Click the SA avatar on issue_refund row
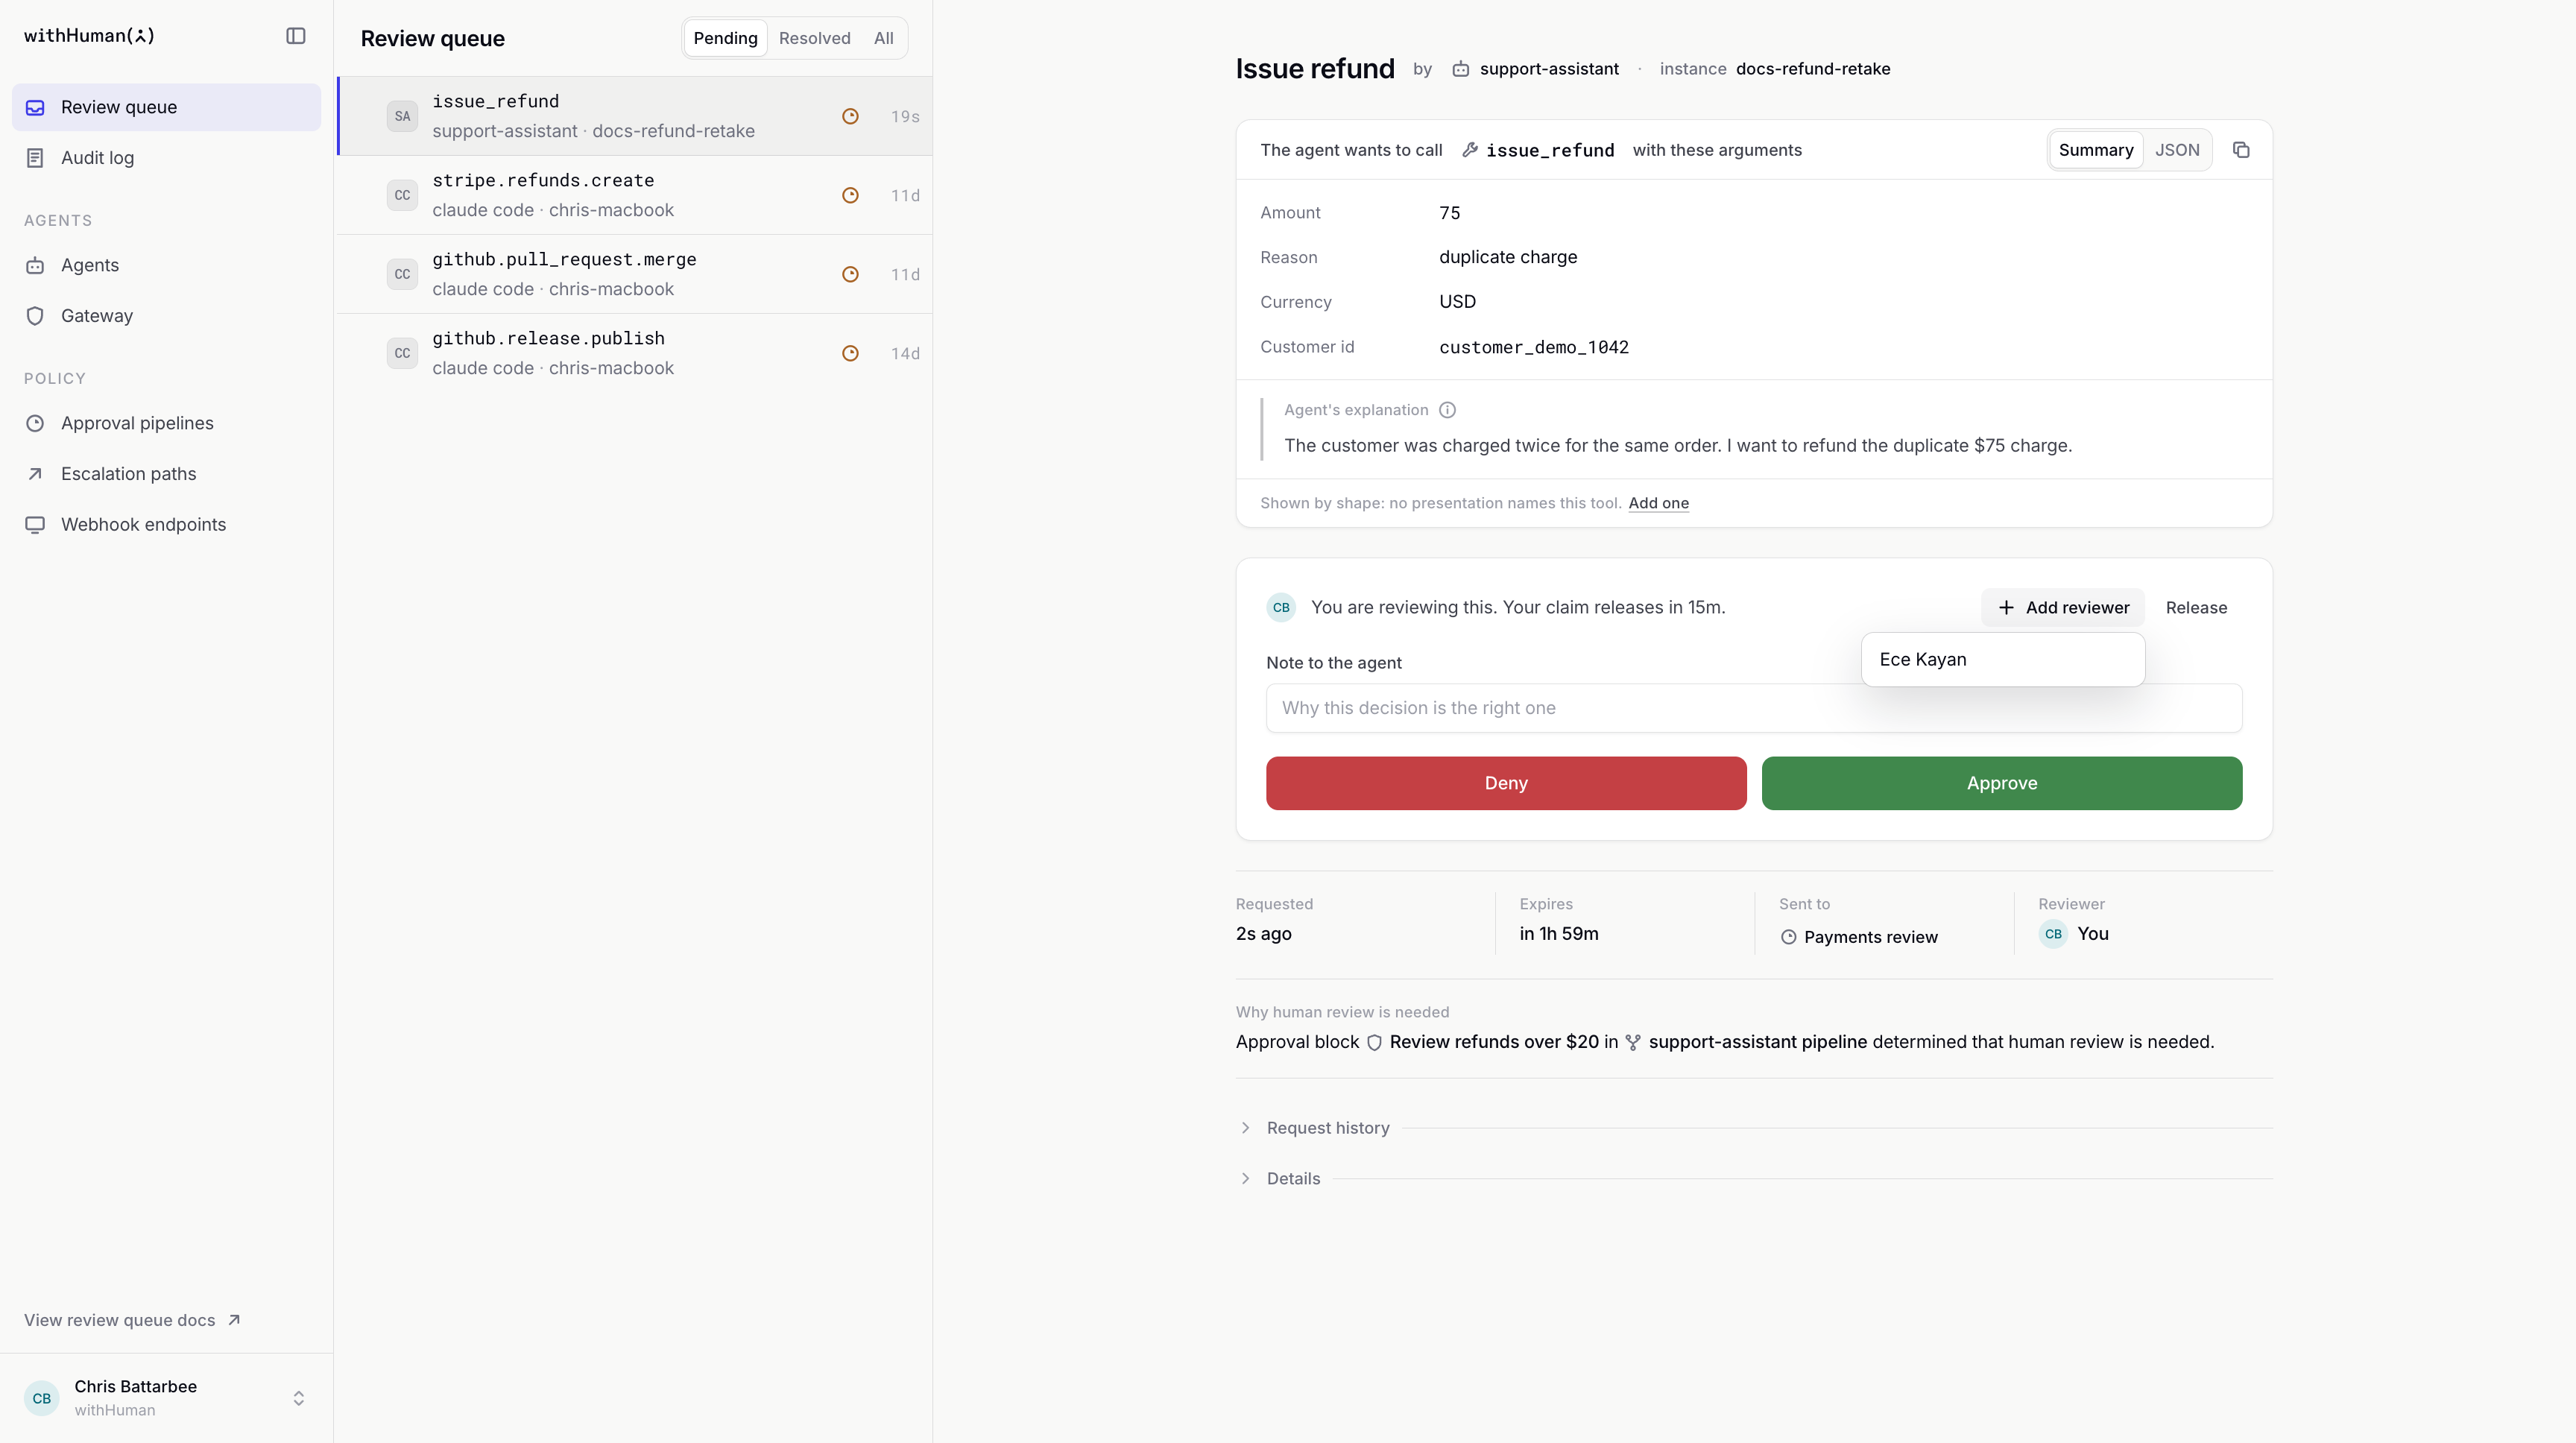The image size is (2576, 1443). click(402, 116)
